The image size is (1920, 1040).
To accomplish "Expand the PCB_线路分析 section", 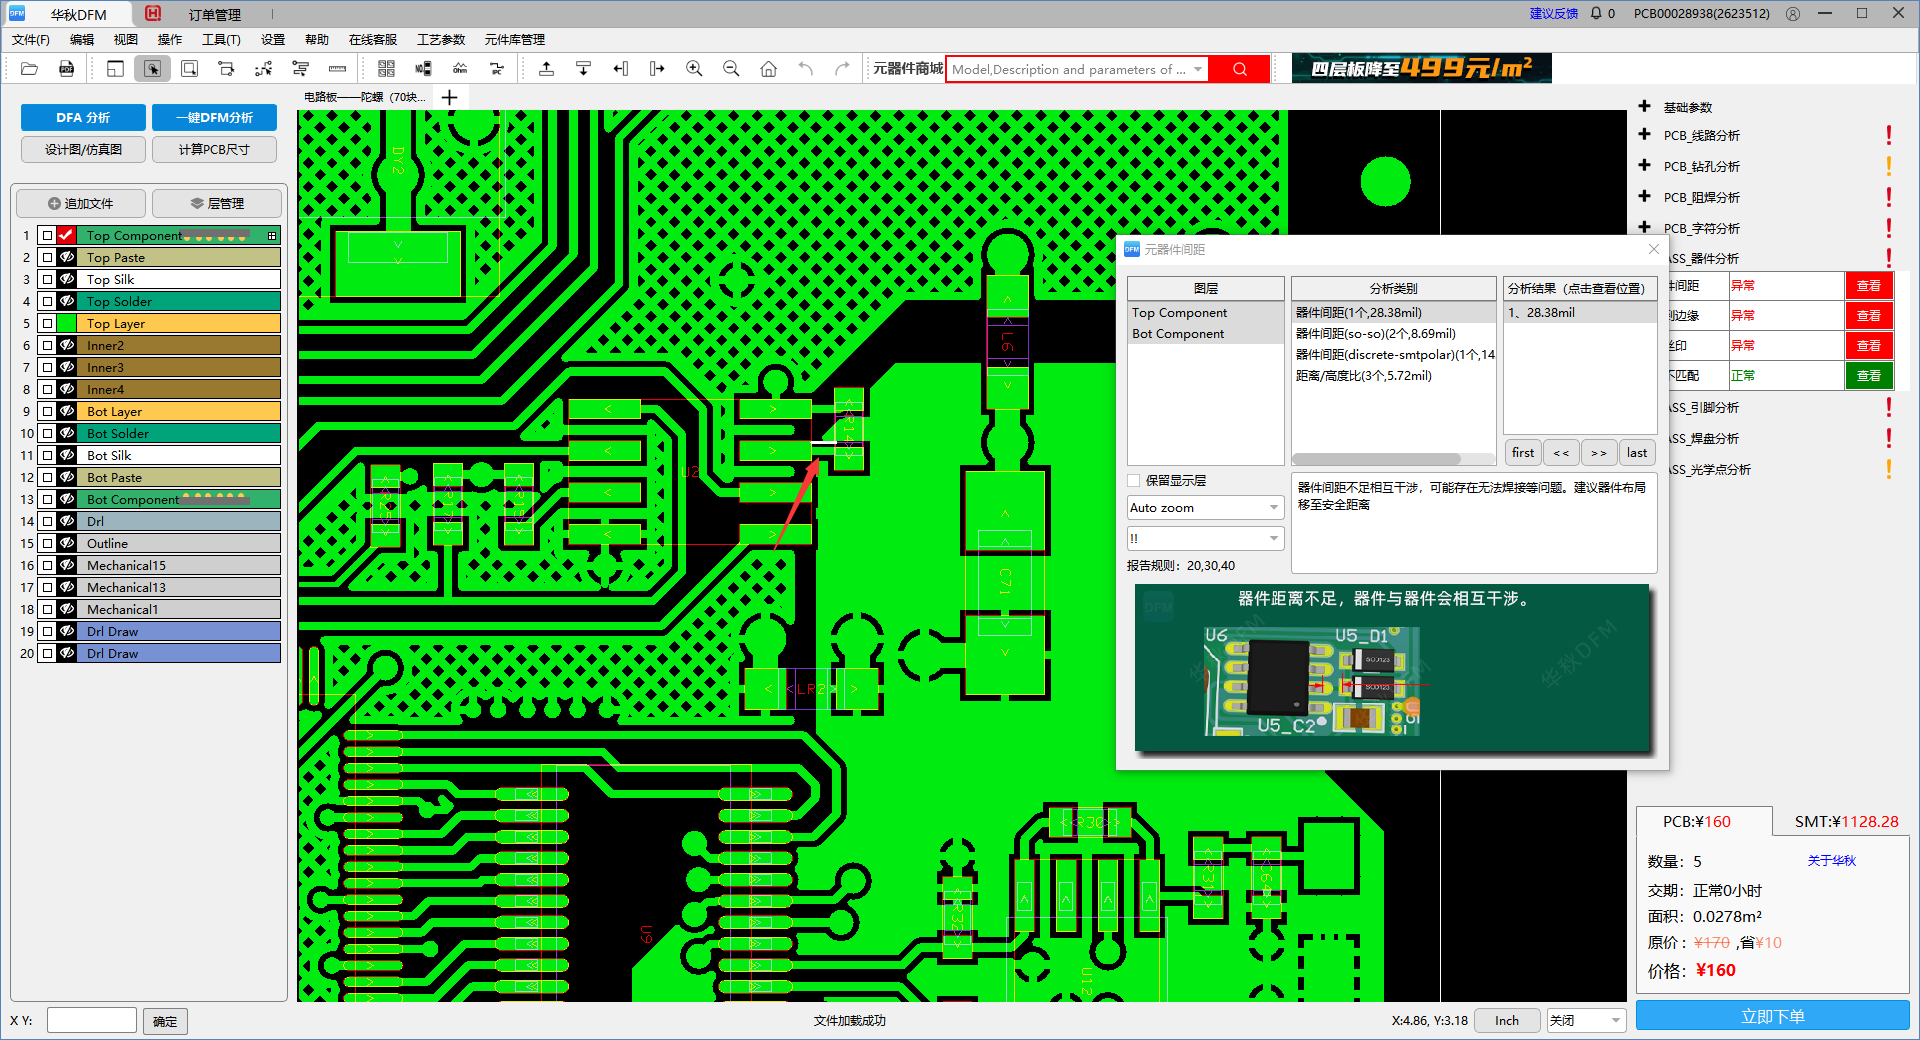I will click(1645, 135).
